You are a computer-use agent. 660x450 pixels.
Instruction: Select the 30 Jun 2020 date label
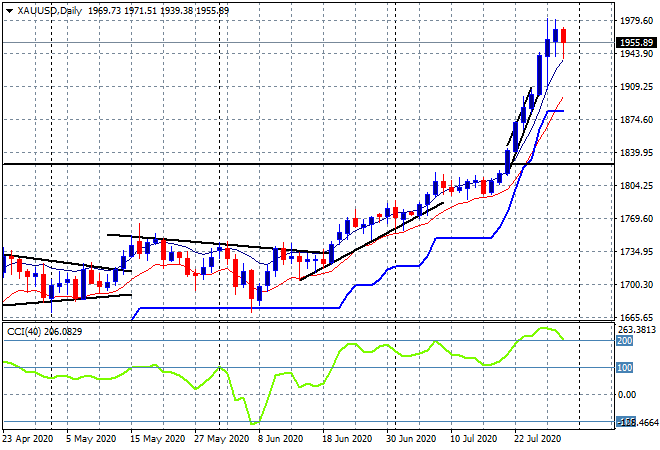tap(411, 439)
